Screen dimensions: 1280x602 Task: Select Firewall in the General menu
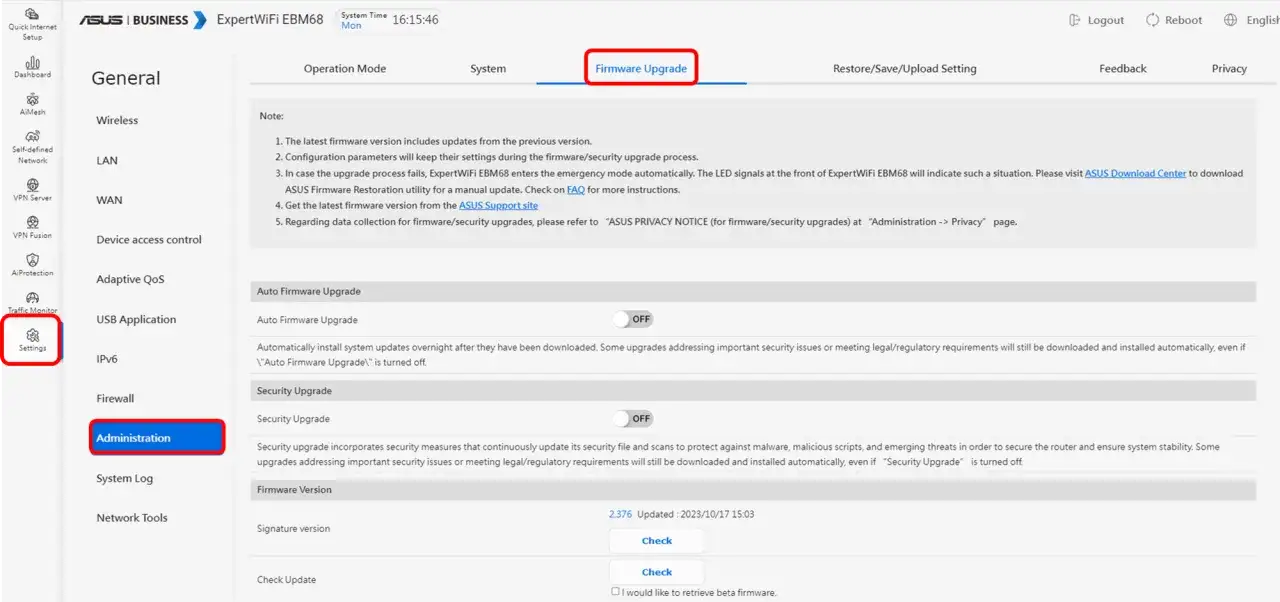tap(115, 398)
